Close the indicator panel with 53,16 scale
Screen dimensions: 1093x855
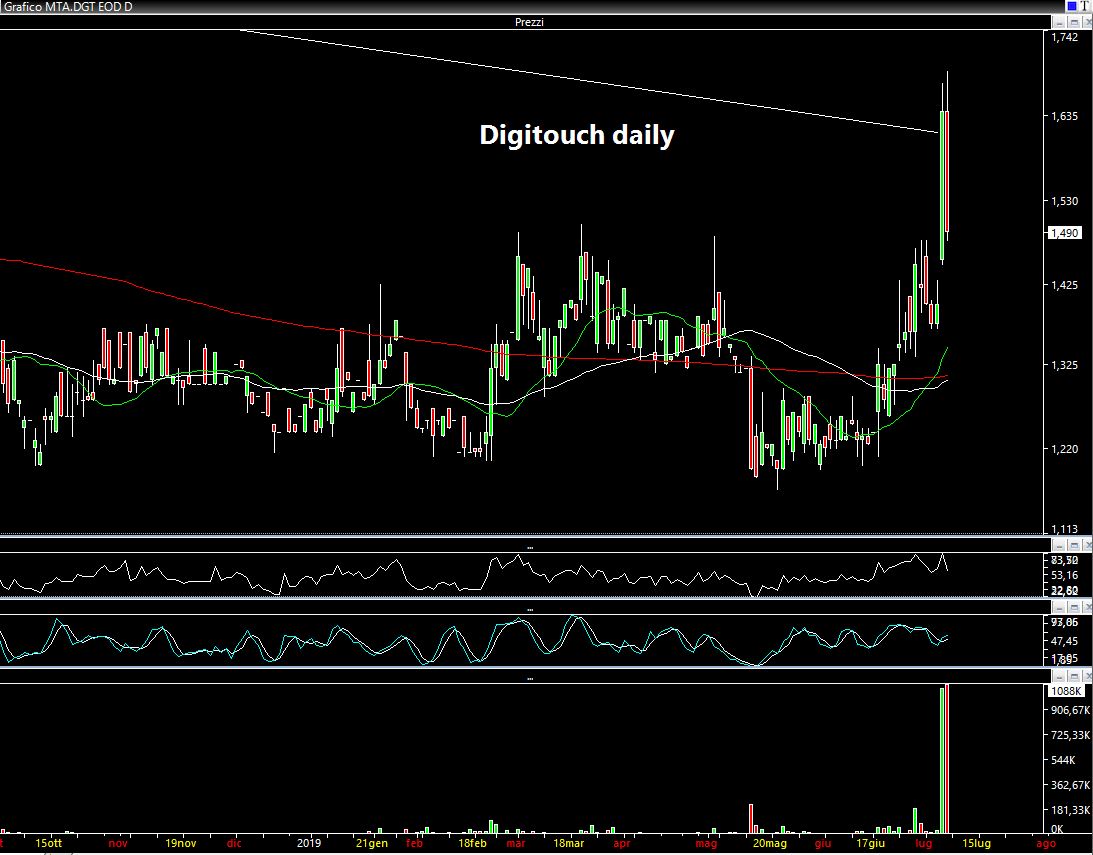click(1086, 545)
